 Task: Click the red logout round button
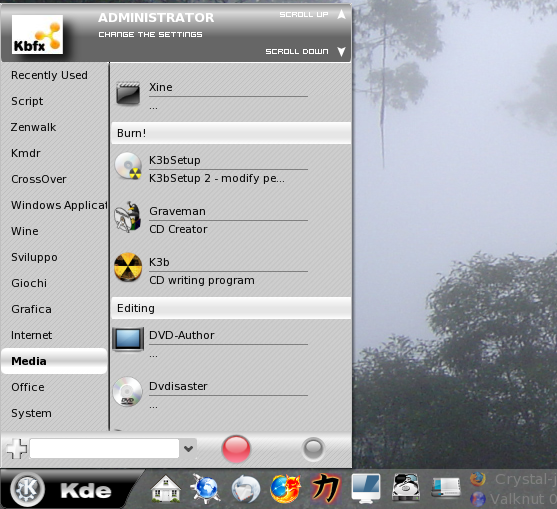click(x=236, y=449)
